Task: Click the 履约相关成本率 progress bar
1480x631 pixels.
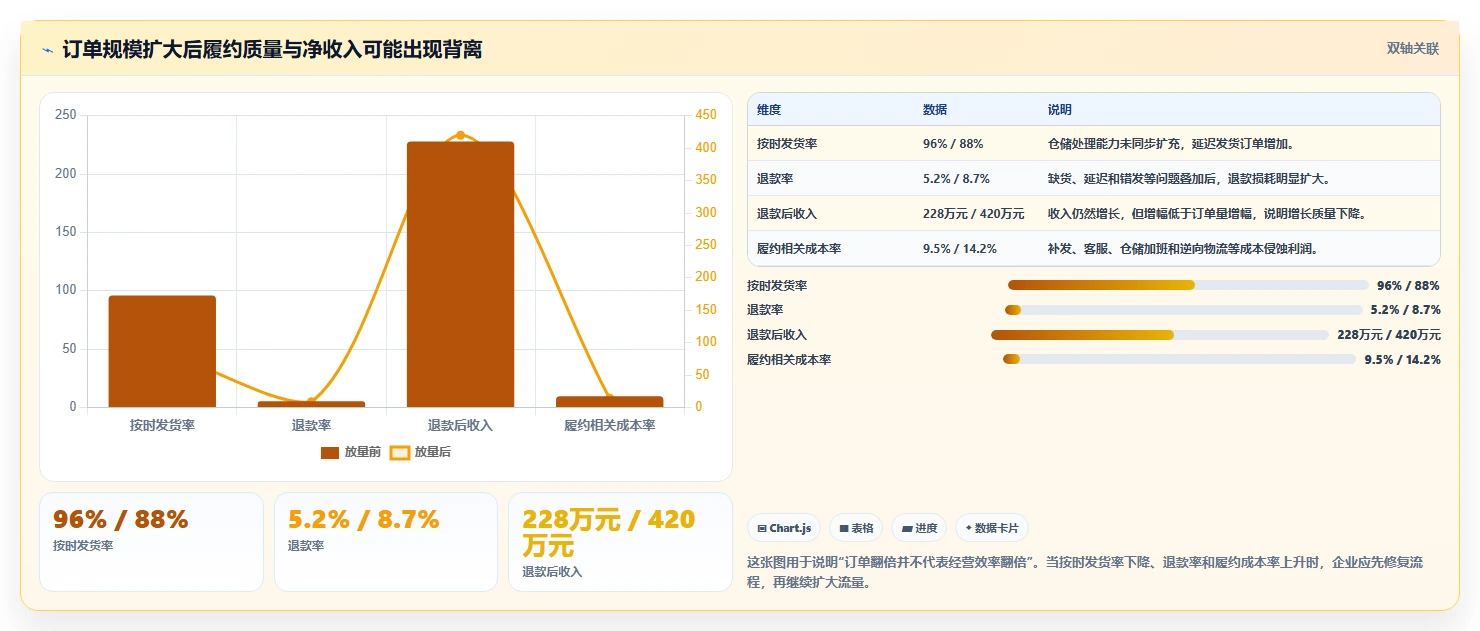Action: [x=1179, y=359]
